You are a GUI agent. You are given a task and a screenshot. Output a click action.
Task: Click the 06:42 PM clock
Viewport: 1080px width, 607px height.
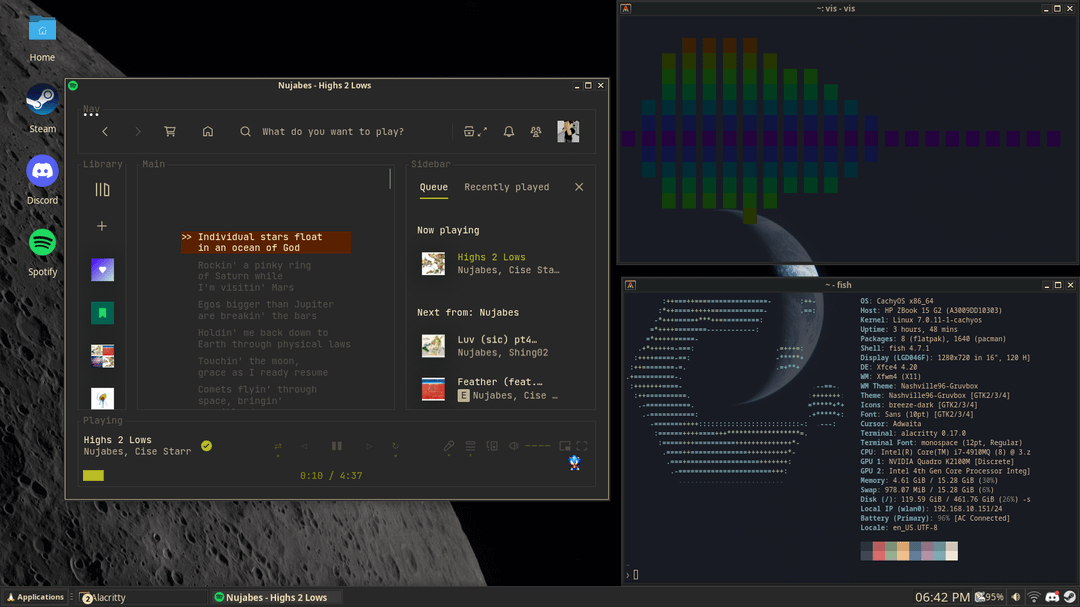tap(942, 597)
